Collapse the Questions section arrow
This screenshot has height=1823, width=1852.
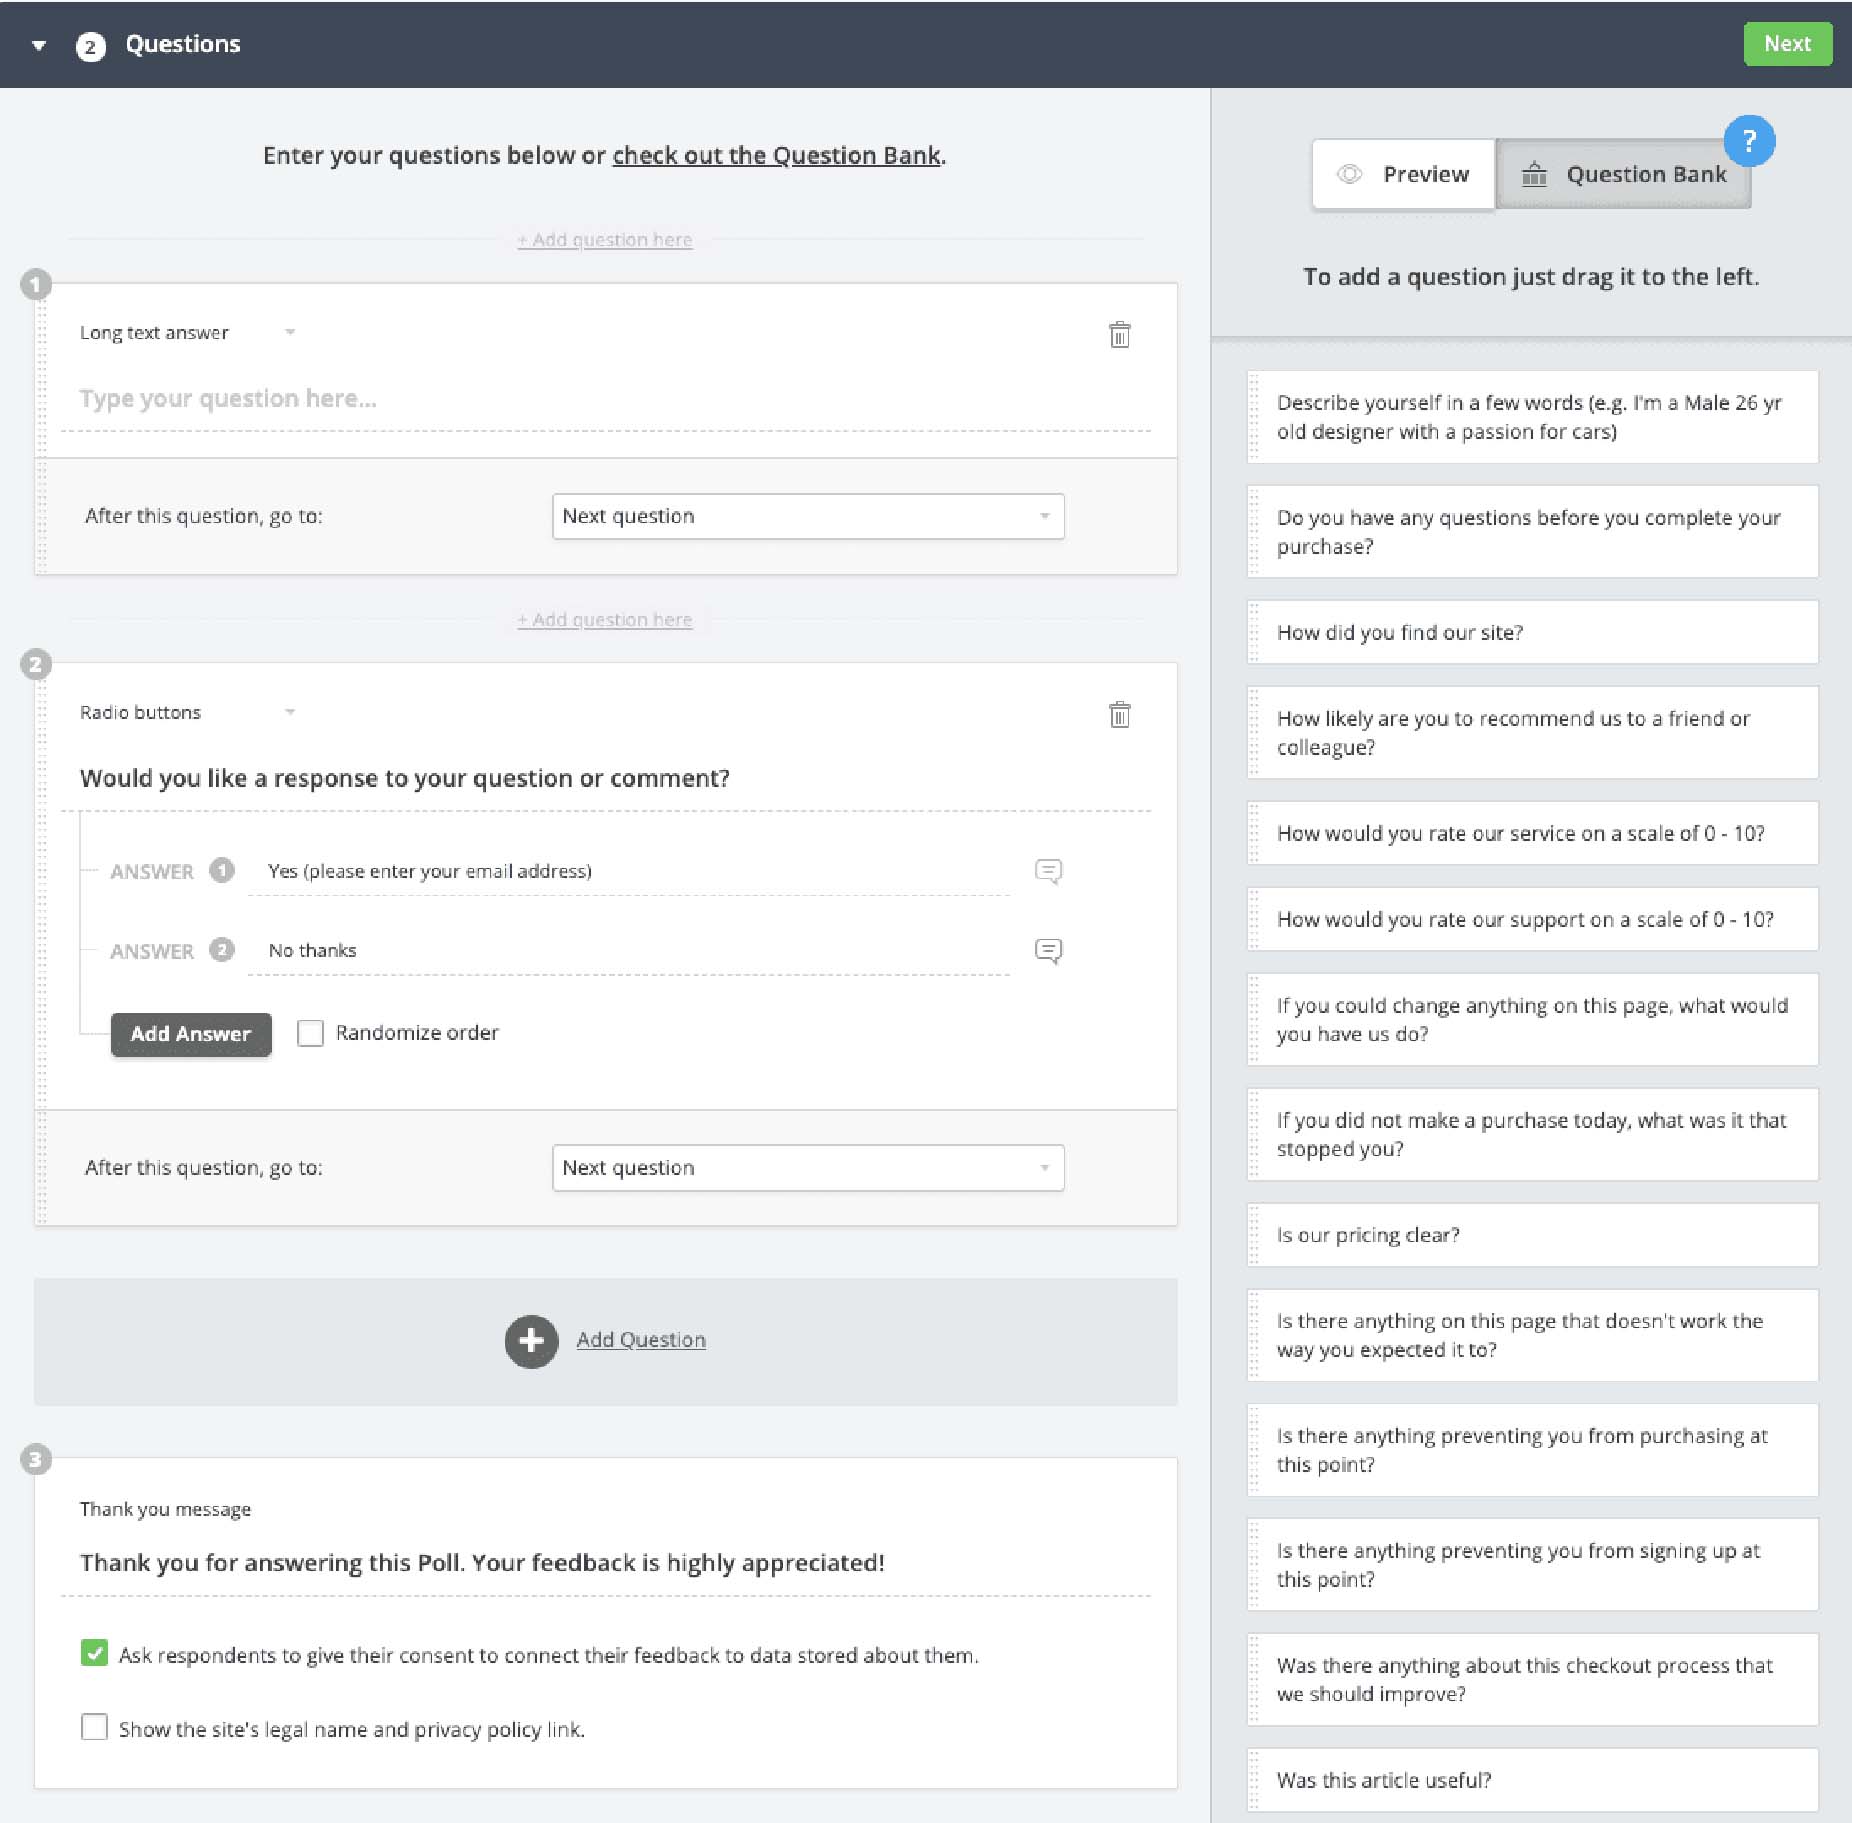[39, 46]
